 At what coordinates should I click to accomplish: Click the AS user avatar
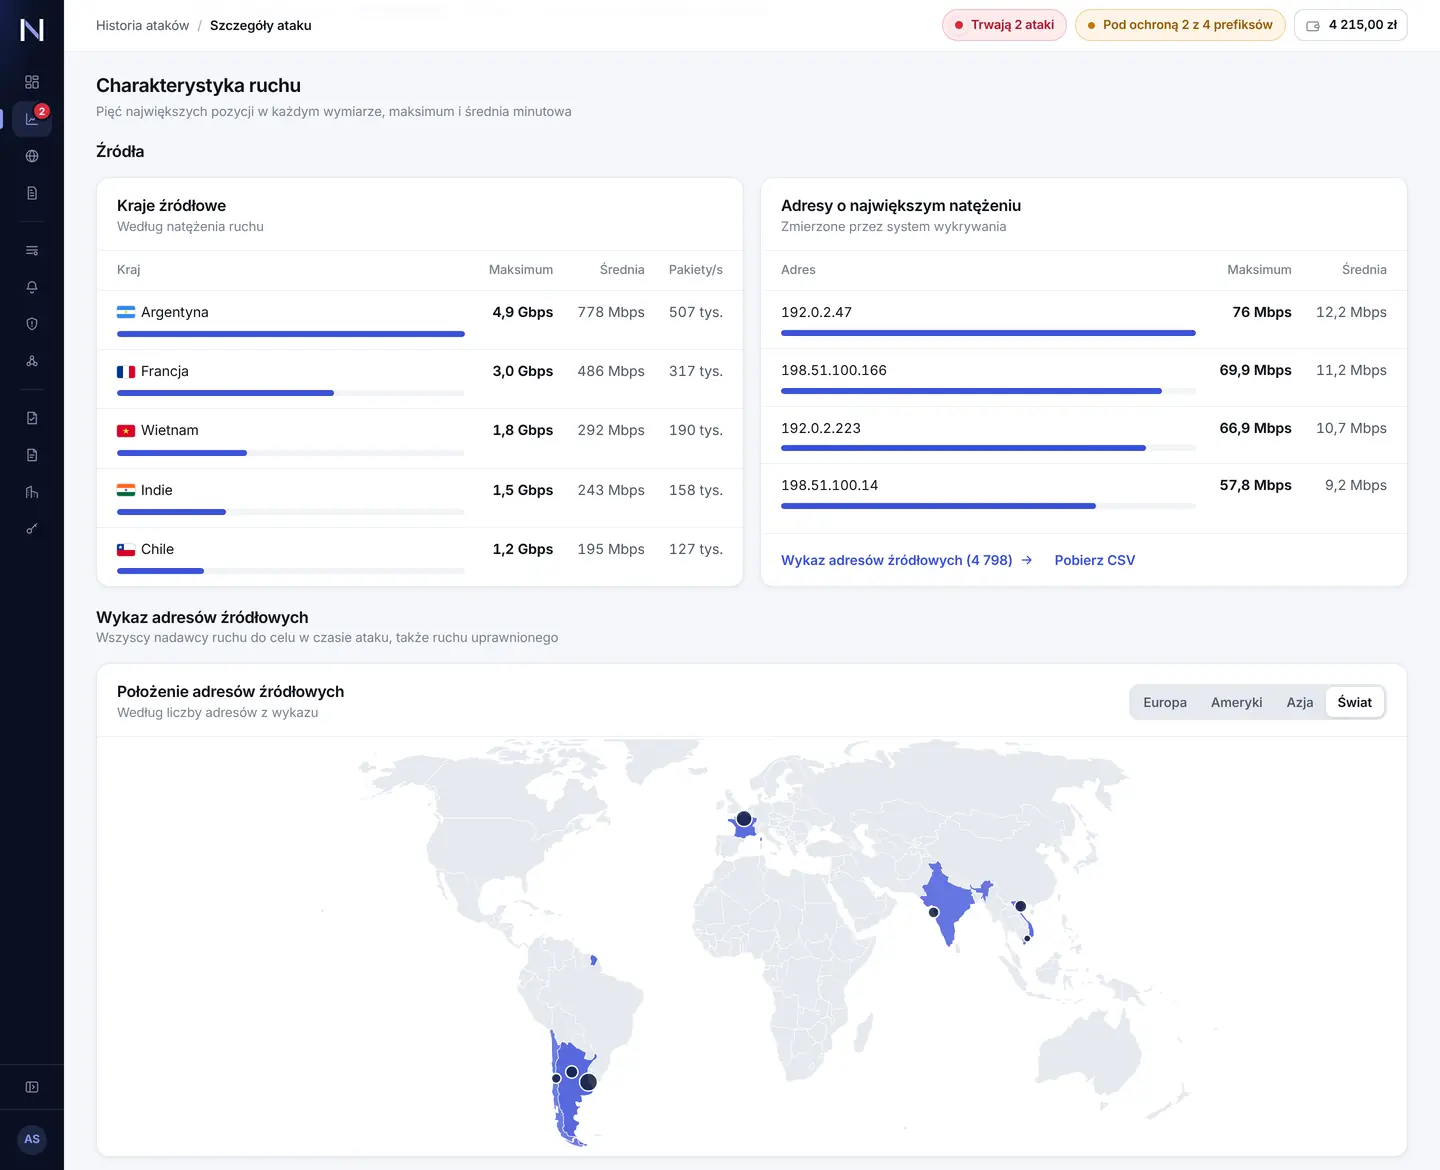(x=32, y=1139)
